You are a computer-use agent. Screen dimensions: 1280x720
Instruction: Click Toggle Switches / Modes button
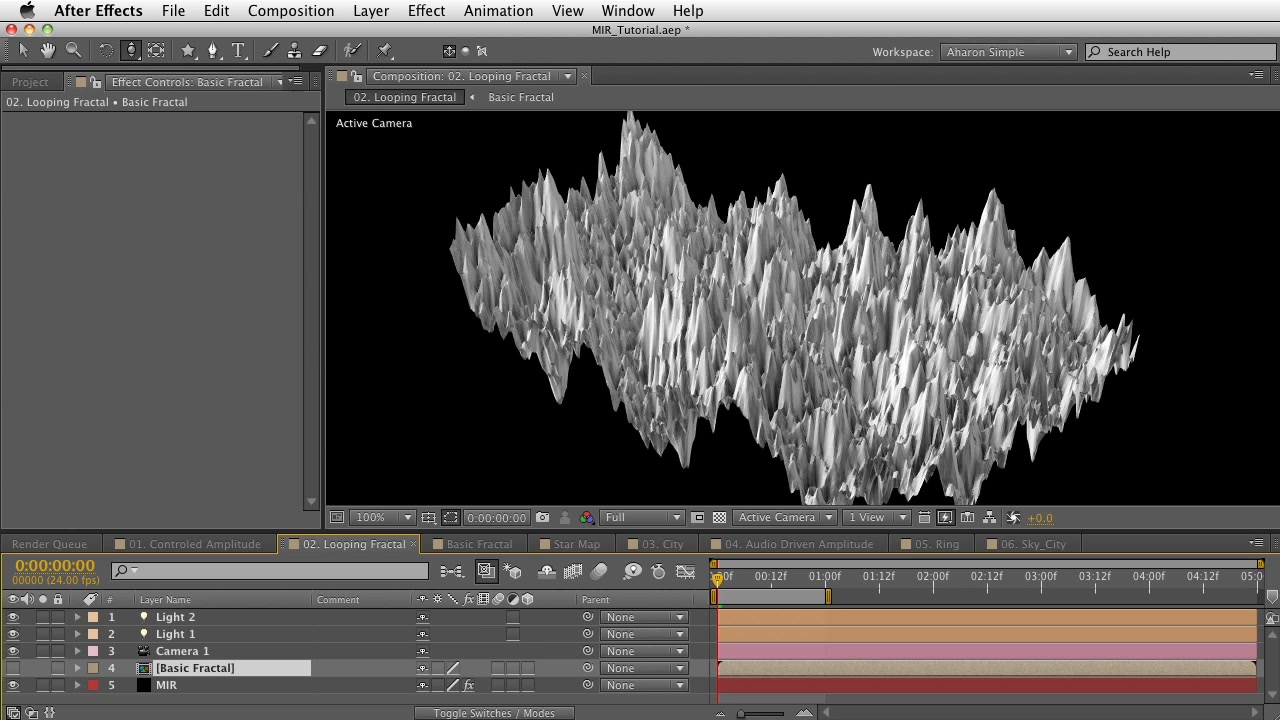coord(494,713)
